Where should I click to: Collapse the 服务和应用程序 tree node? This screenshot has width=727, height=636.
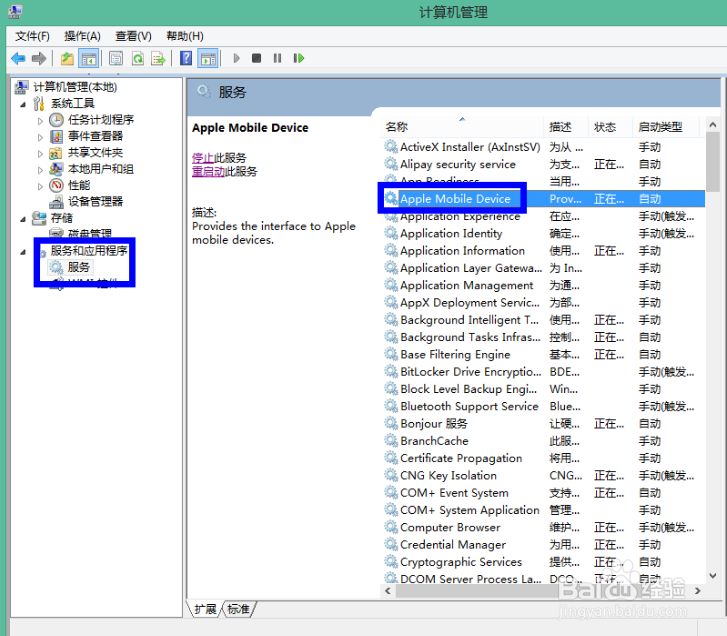[23, 252]
